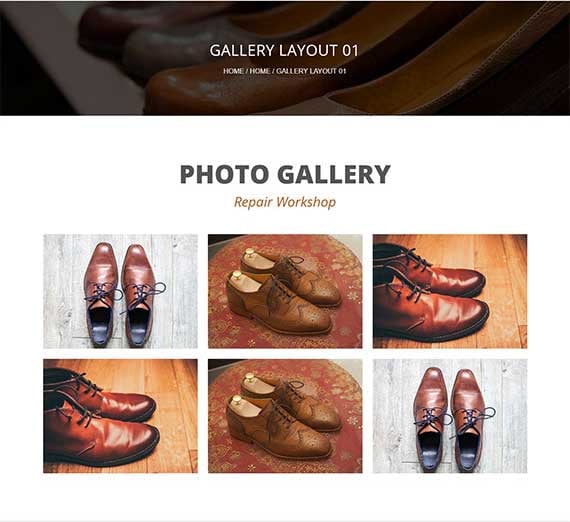Image resolution: width=570 pixels, height=522 pixels.
Task: Enlarge bottom-row brogues on red rug photo
Action: point(285,416)
